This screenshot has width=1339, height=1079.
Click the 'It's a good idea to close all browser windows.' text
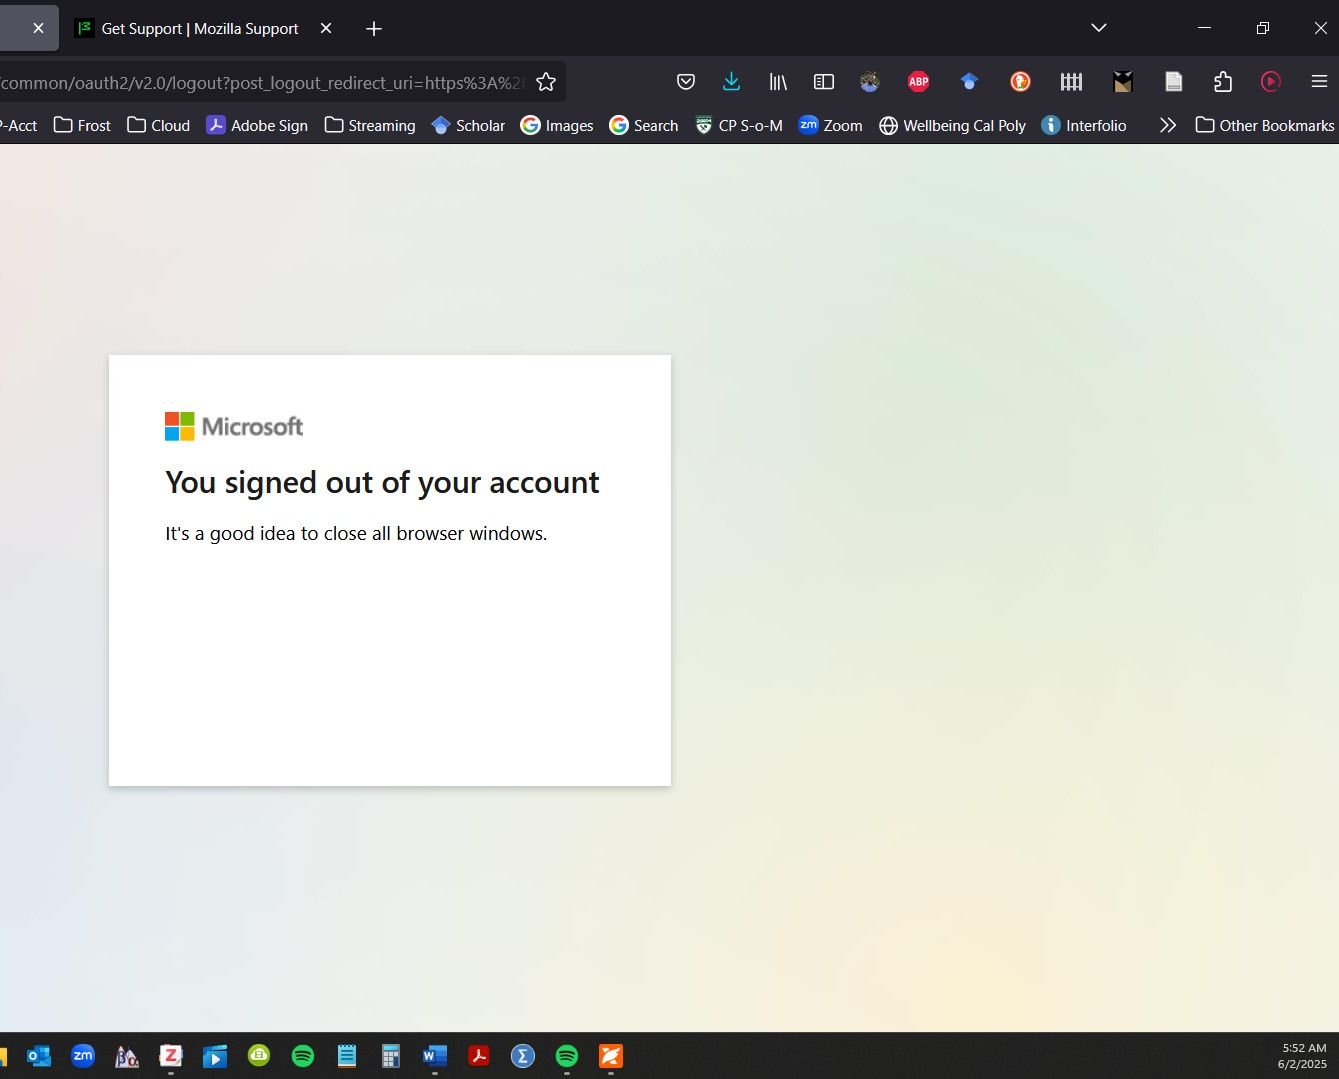tap(356, 533)
